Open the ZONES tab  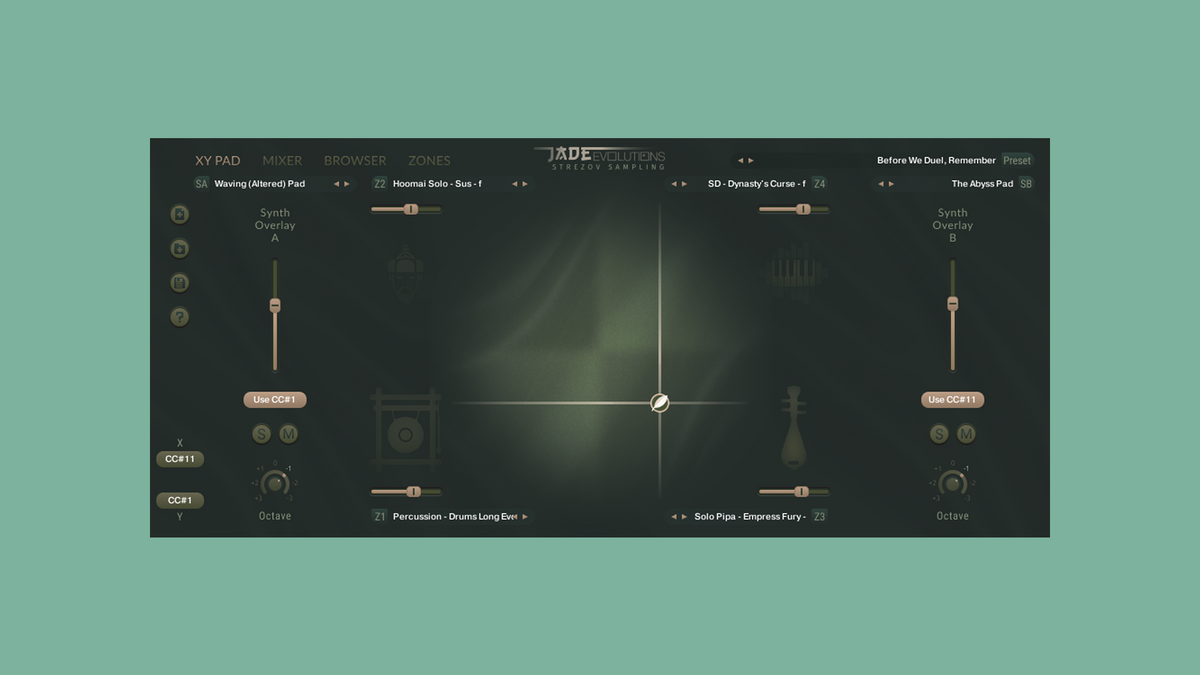pos(429,161)
